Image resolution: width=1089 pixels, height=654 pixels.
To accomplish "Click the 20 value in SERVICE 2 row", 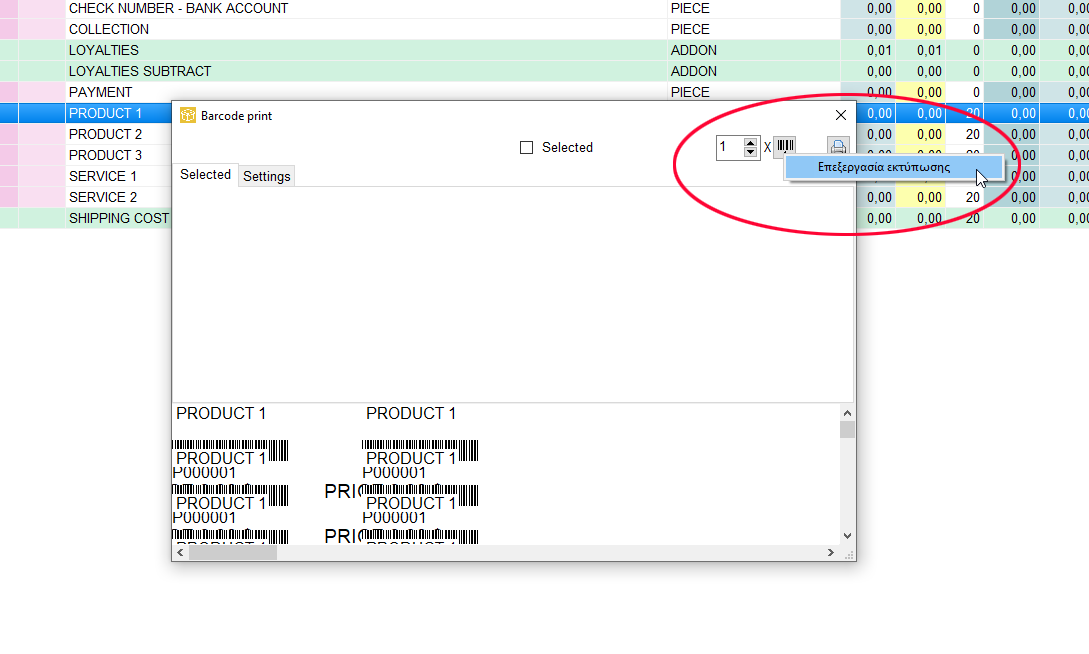I will (972, 197).
